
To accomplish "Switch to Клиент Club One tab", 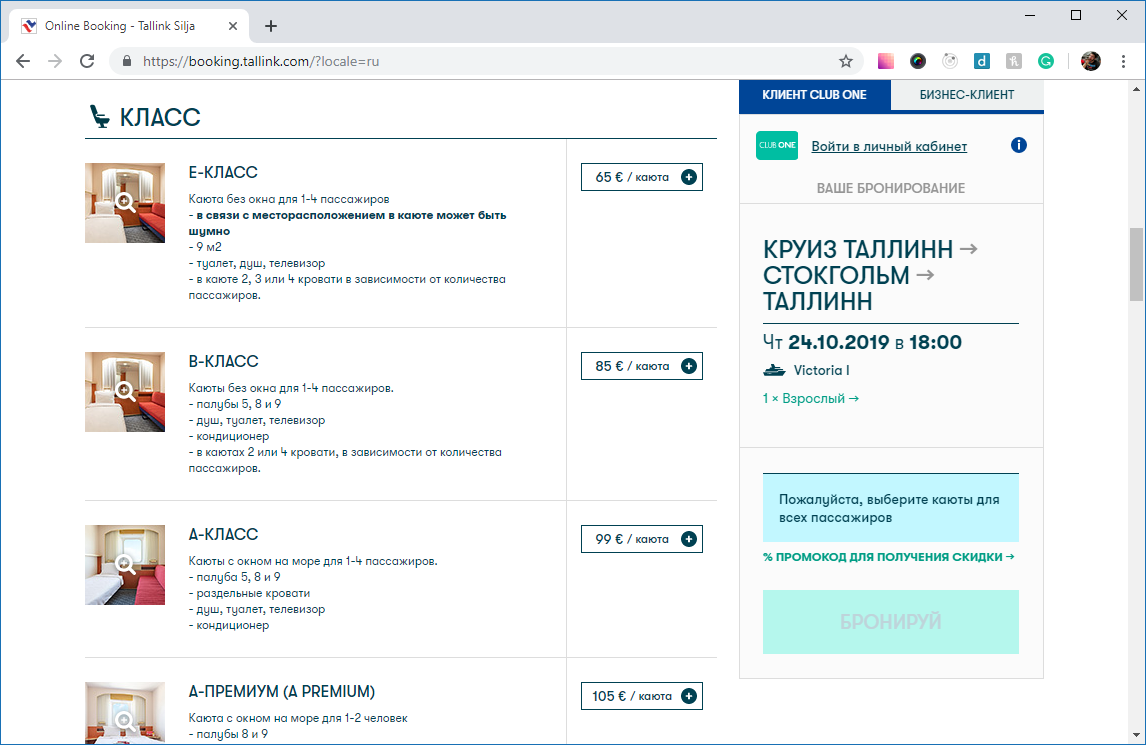I will coord(814,95).
